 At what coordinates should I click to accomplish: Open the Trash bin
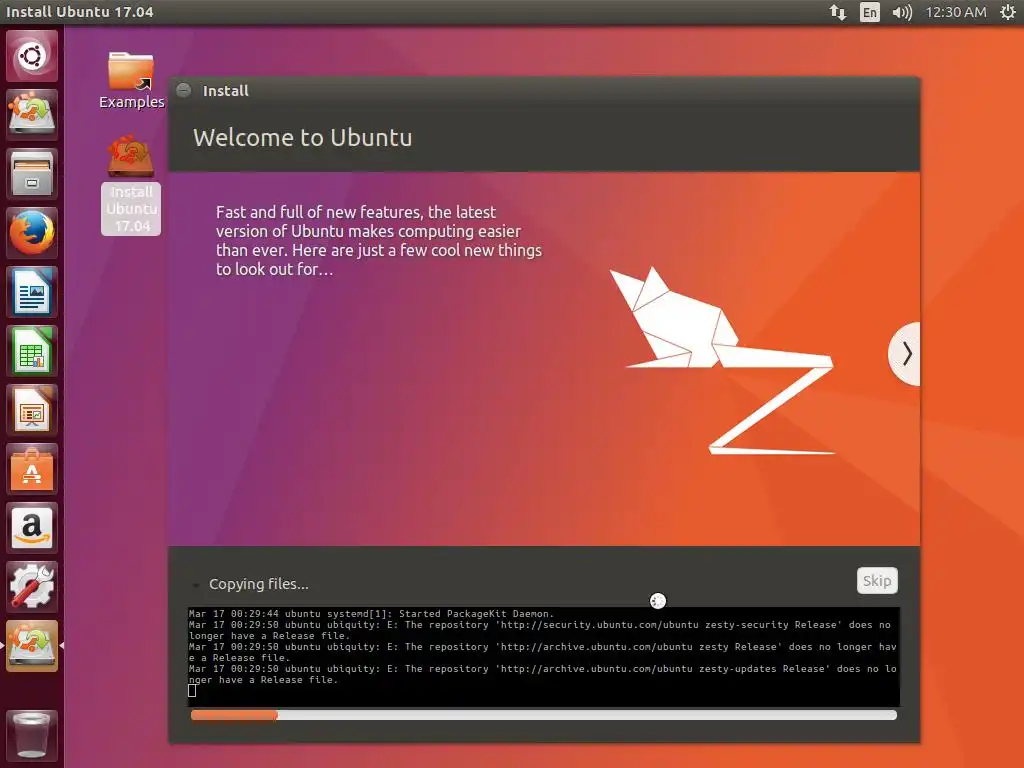coord(31,735)
